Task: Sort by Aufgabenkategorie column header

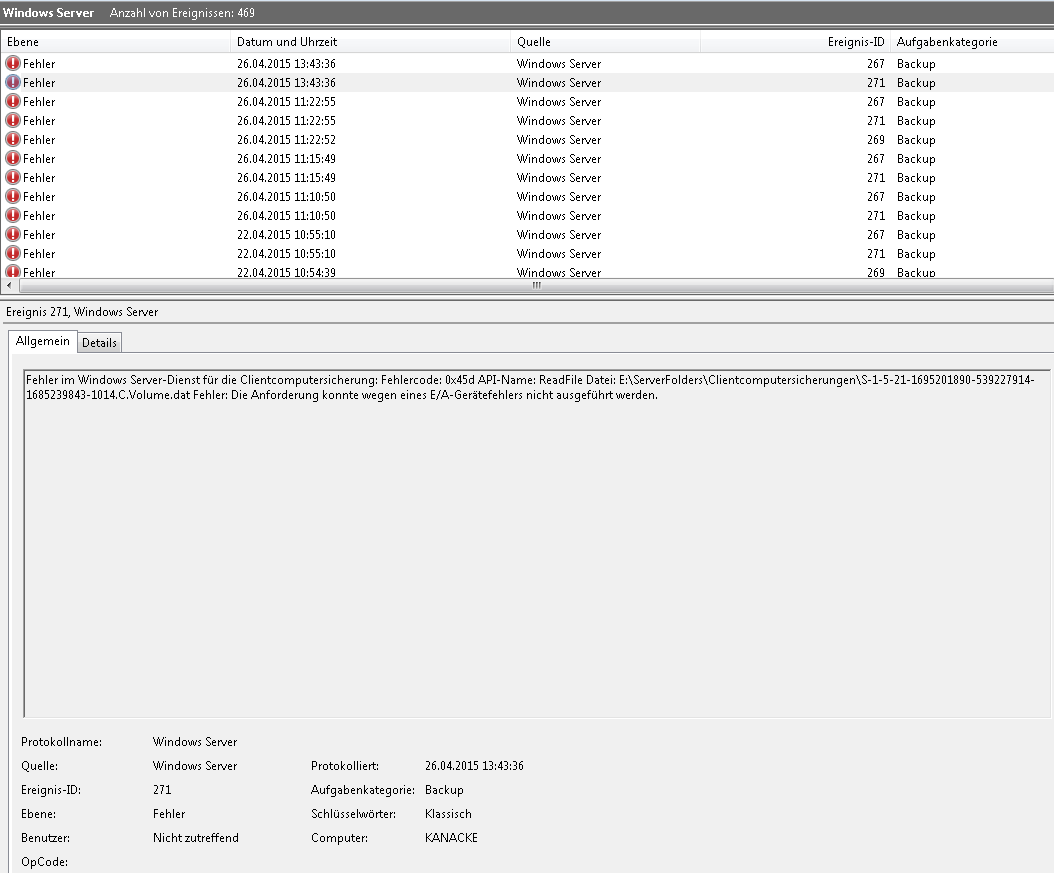Action: 972,42
